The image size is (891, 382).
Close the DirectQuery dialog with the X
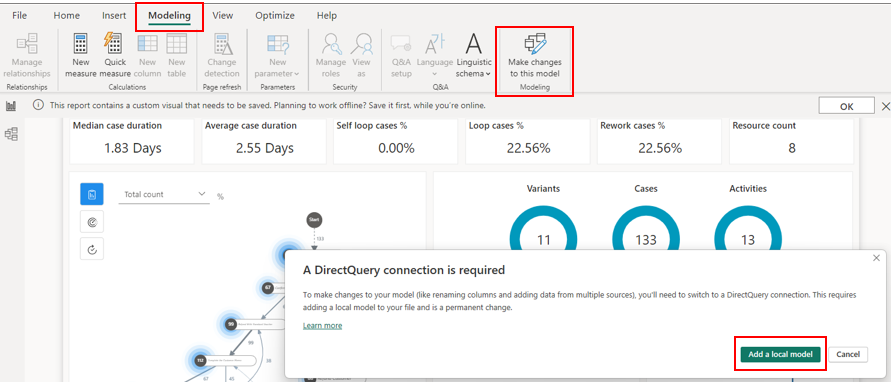click(x=876, y=258)
